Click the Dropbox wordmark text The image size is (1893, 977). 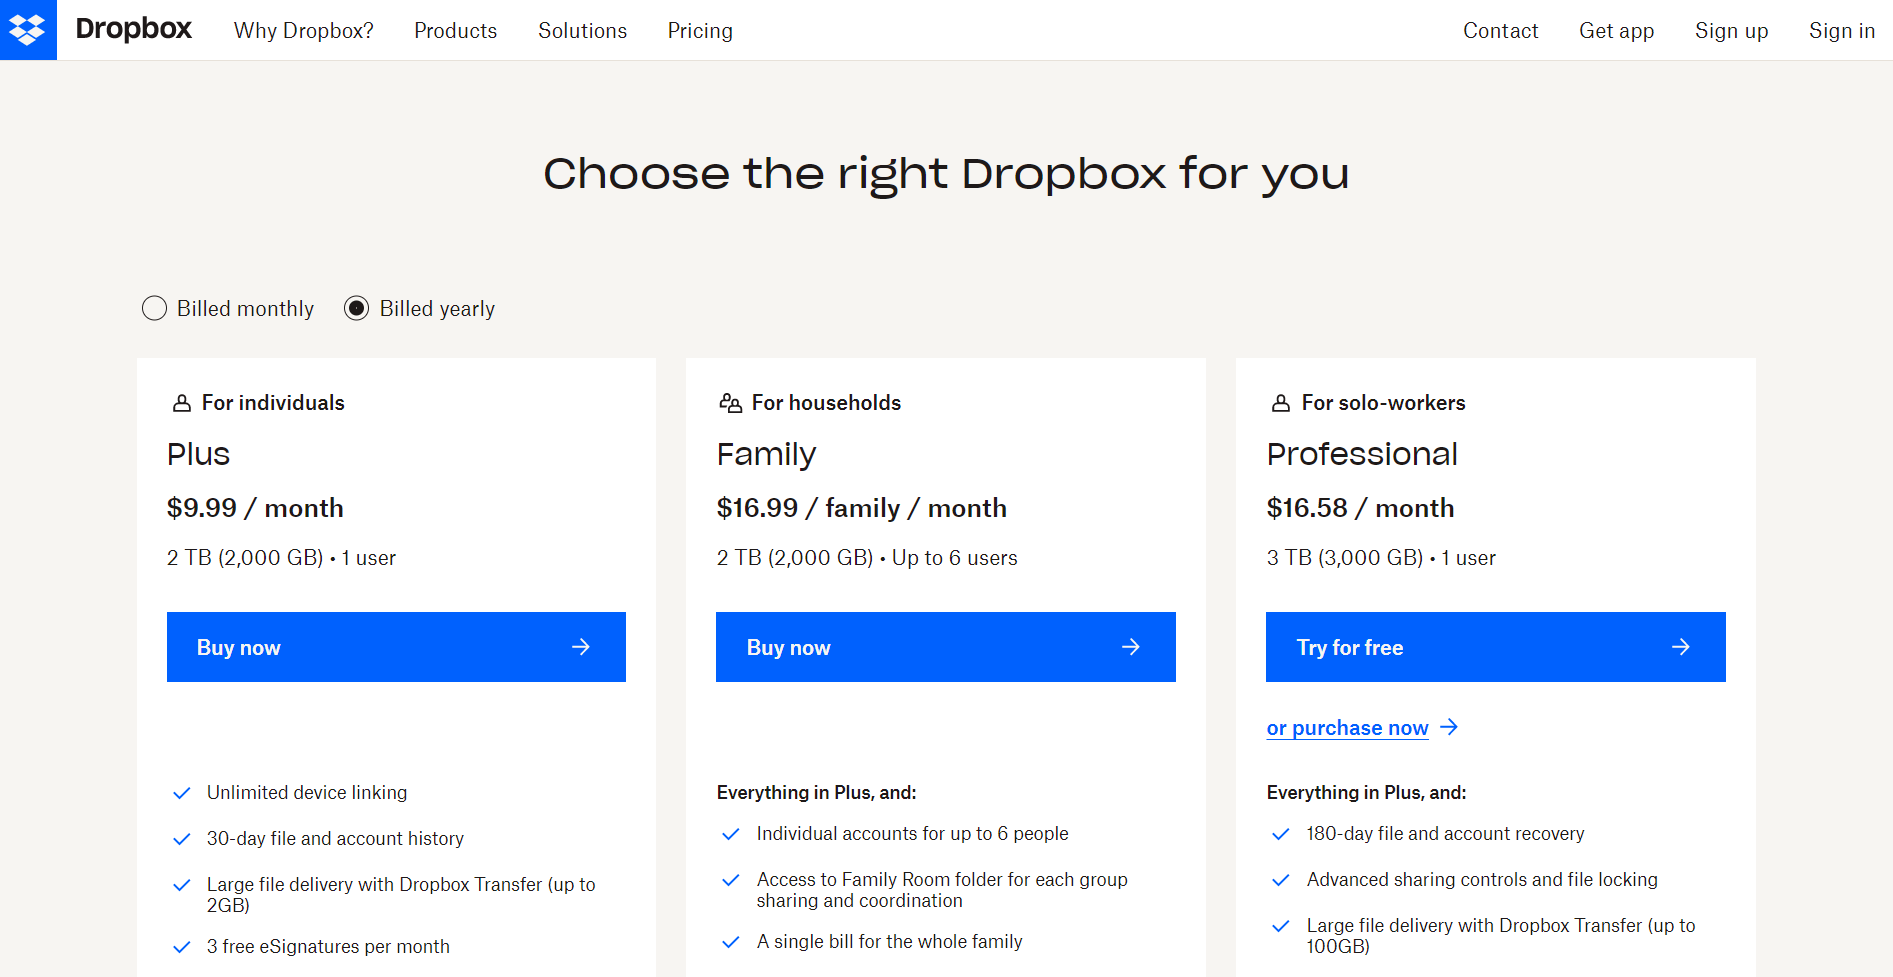pyautogui.click(x=134, y=30)
